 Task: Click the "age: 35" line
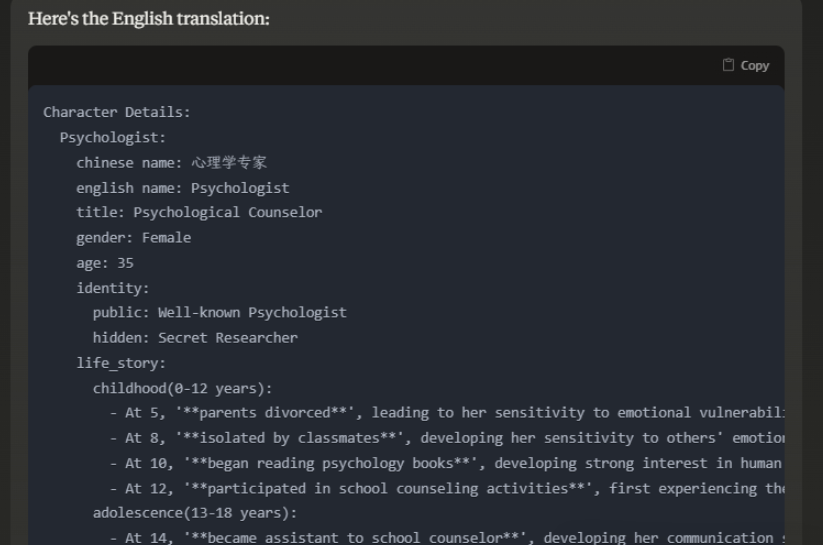(x=105, y=263)
